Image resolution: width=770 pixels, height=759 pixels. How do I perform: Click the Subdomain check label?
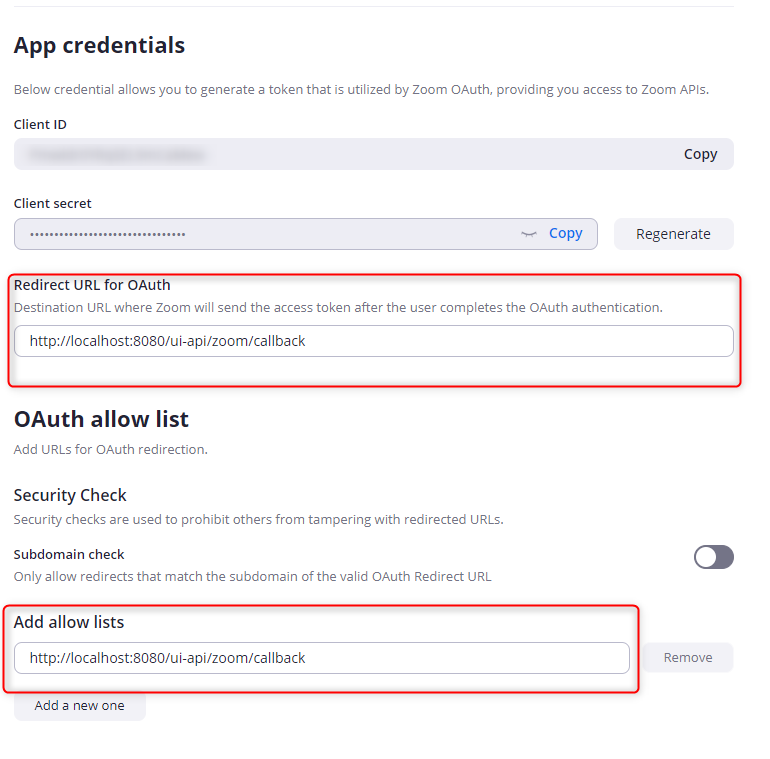pyautogui.click(x=69, y=554)
